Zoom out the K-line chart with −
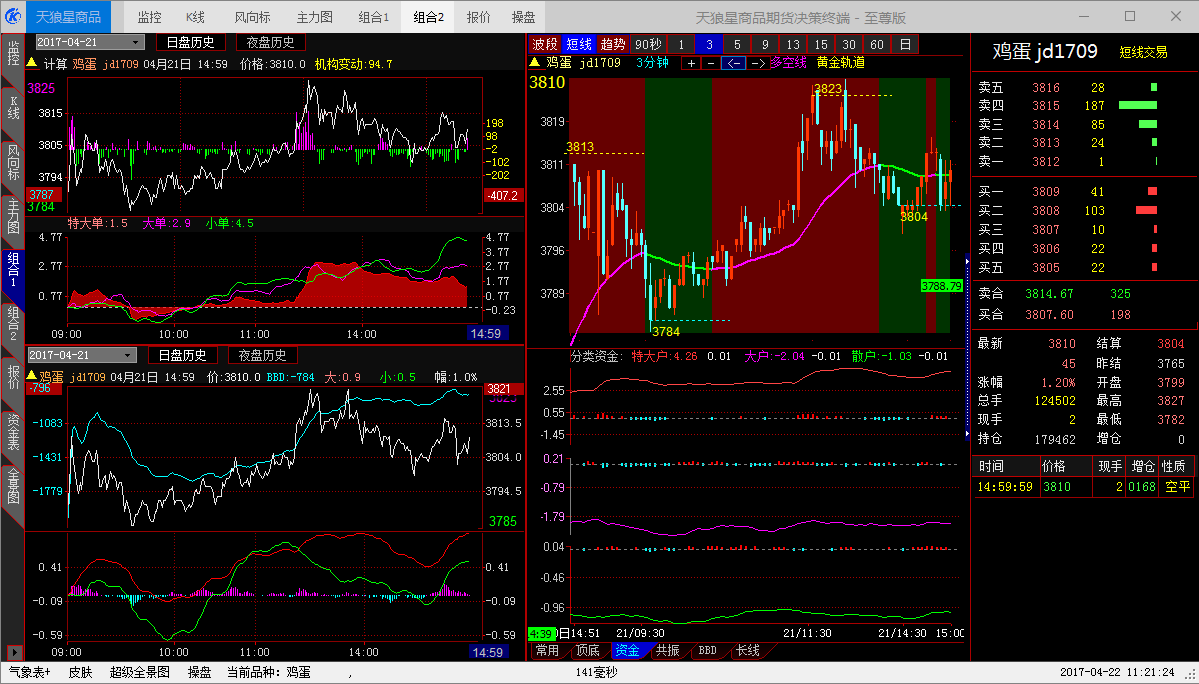This screenshot has width=1199, height=684. (710, 63)
